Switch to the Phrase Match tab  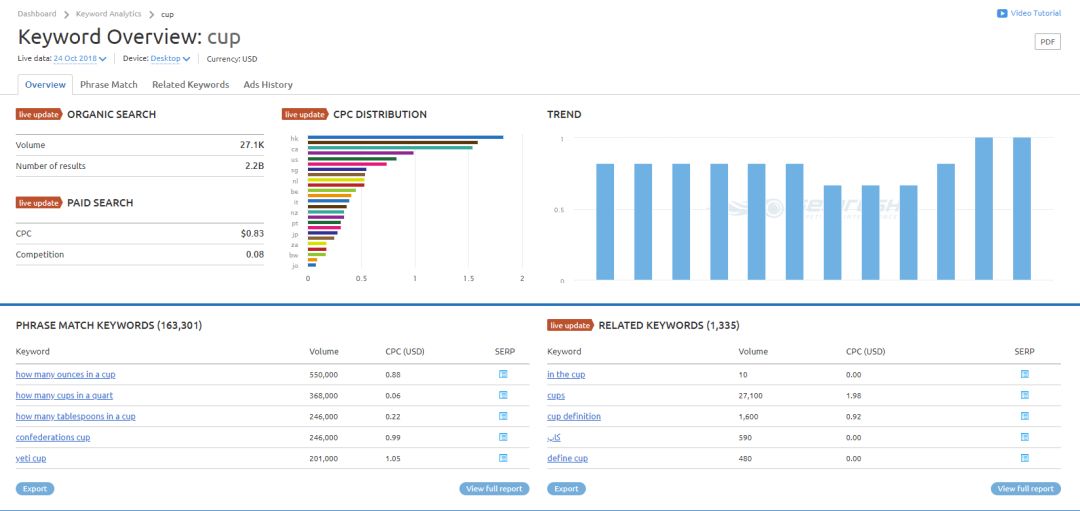pos(109,85)
